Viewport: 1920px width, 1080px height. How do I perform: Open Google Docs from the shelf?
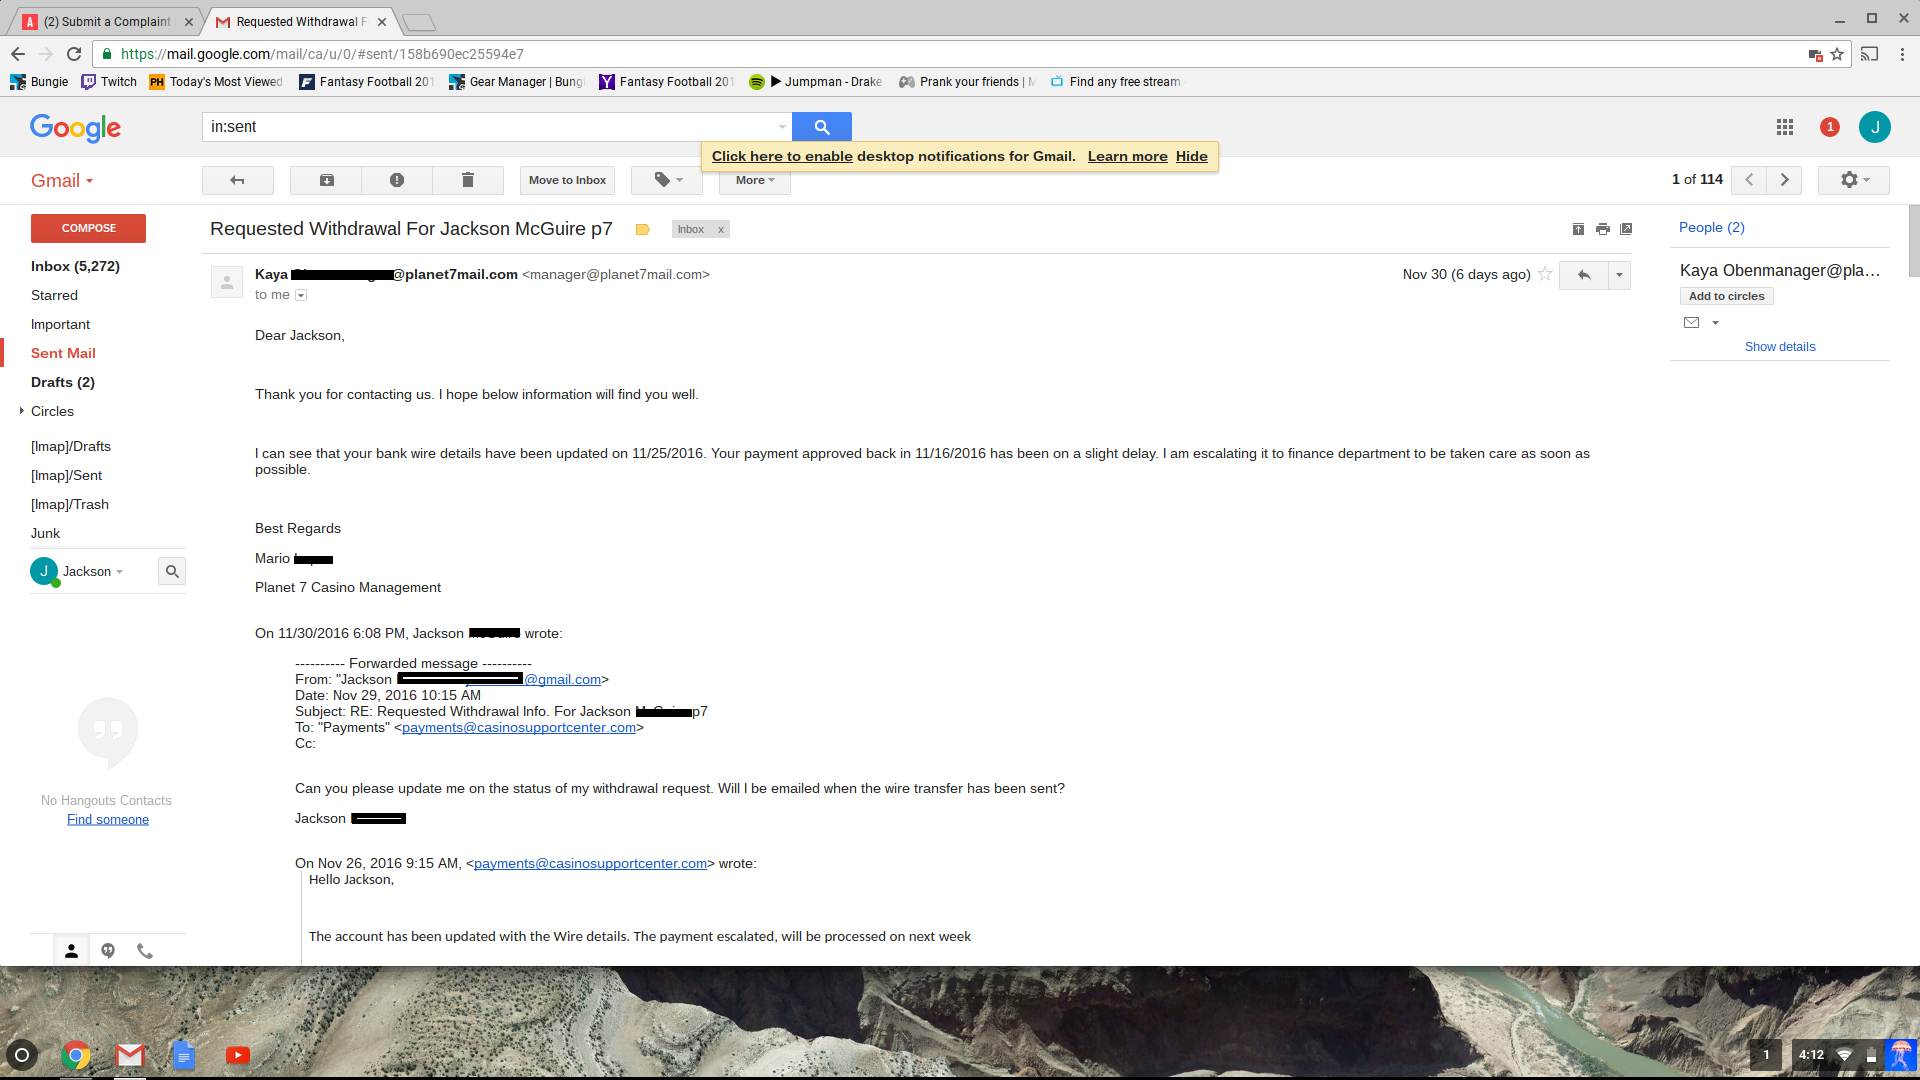(x=184, y=1055)
